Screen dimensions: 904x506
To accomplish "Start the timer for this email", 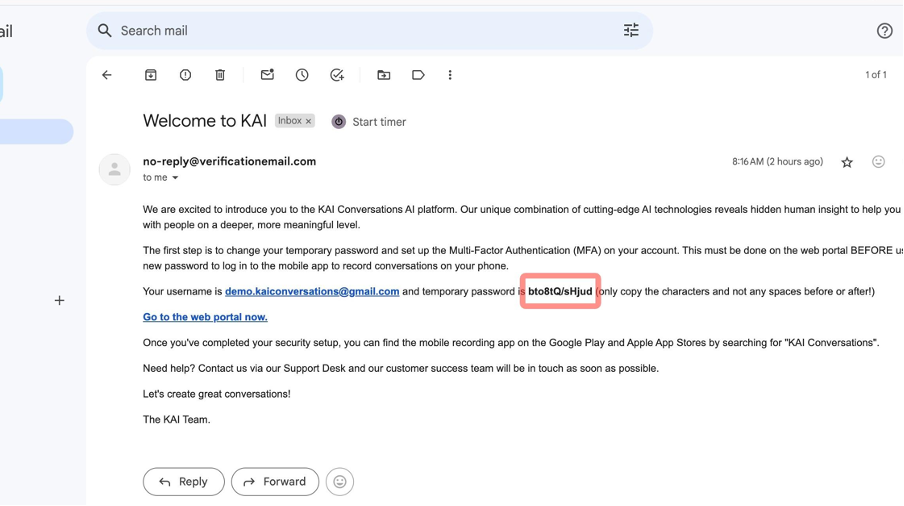I will click(x=369, y=122).
